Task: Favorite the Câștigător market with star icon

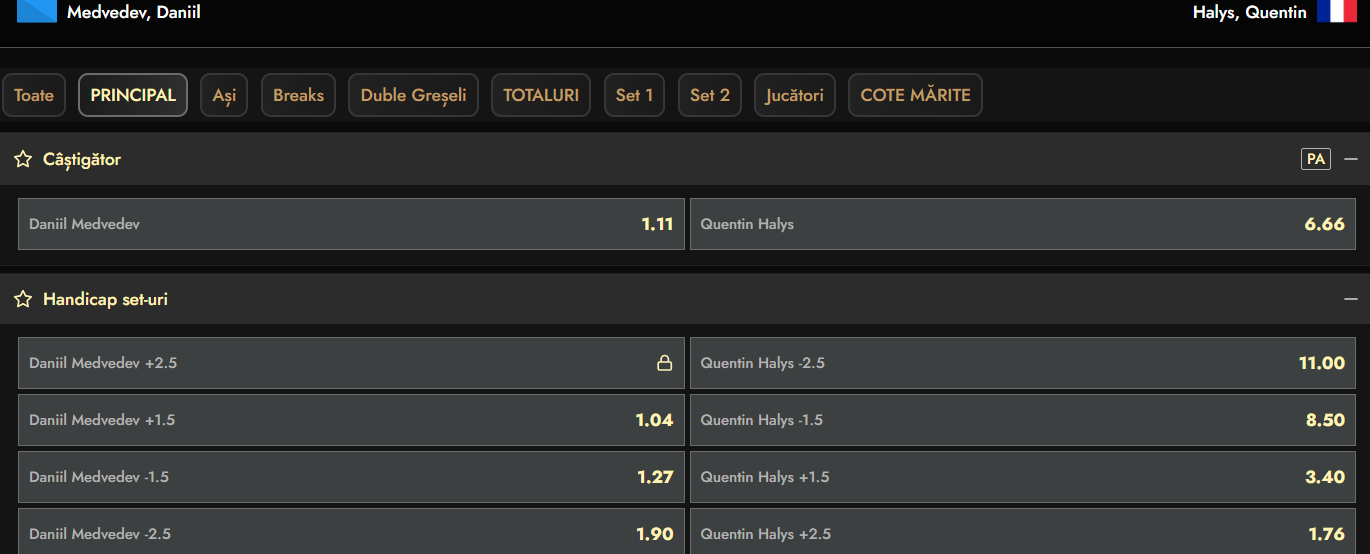Action: point(23,159)
